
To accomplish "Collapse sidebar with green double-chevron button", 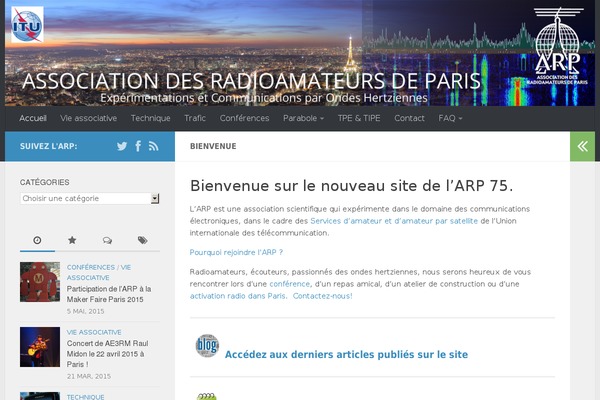I will click(582, 146).
